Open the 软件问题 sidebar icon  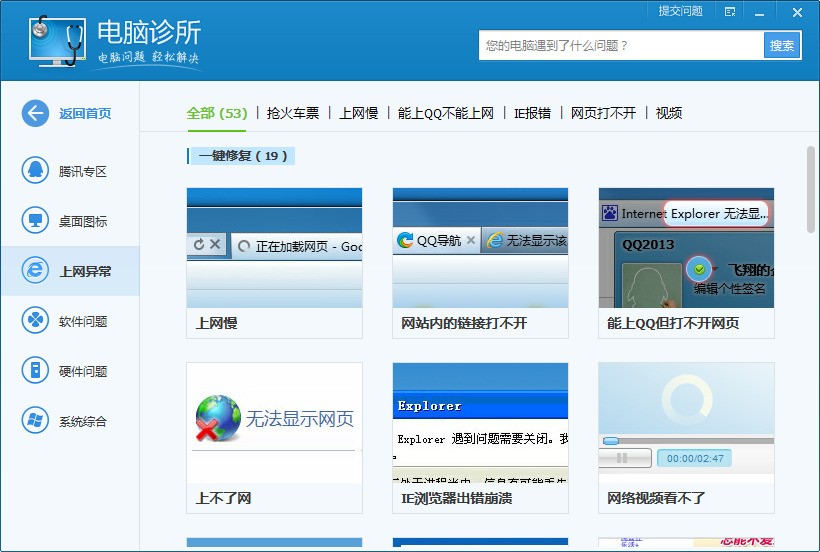click(x=35, y=321)
